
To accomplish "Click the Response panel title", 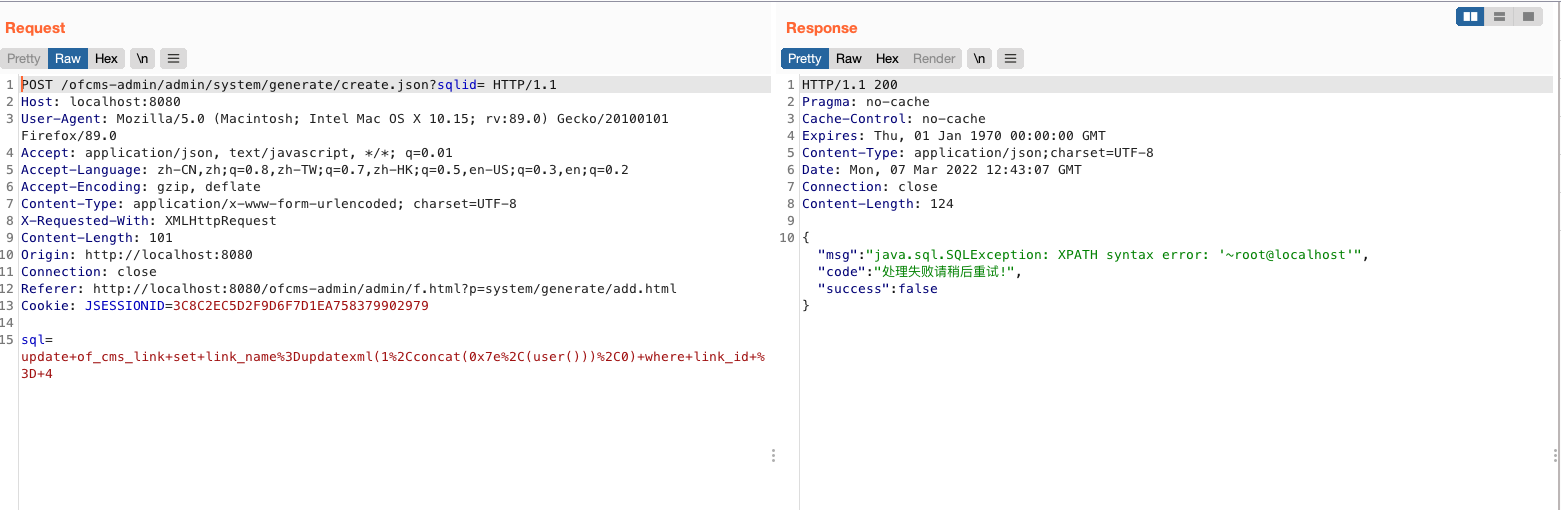I will point(822,28).
